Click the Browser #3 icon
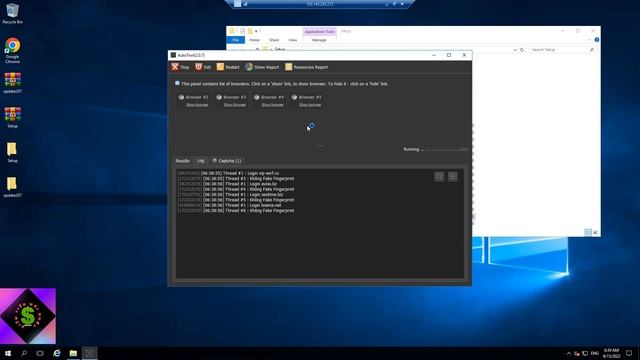640x360 pixels. [x=219, y=97]
